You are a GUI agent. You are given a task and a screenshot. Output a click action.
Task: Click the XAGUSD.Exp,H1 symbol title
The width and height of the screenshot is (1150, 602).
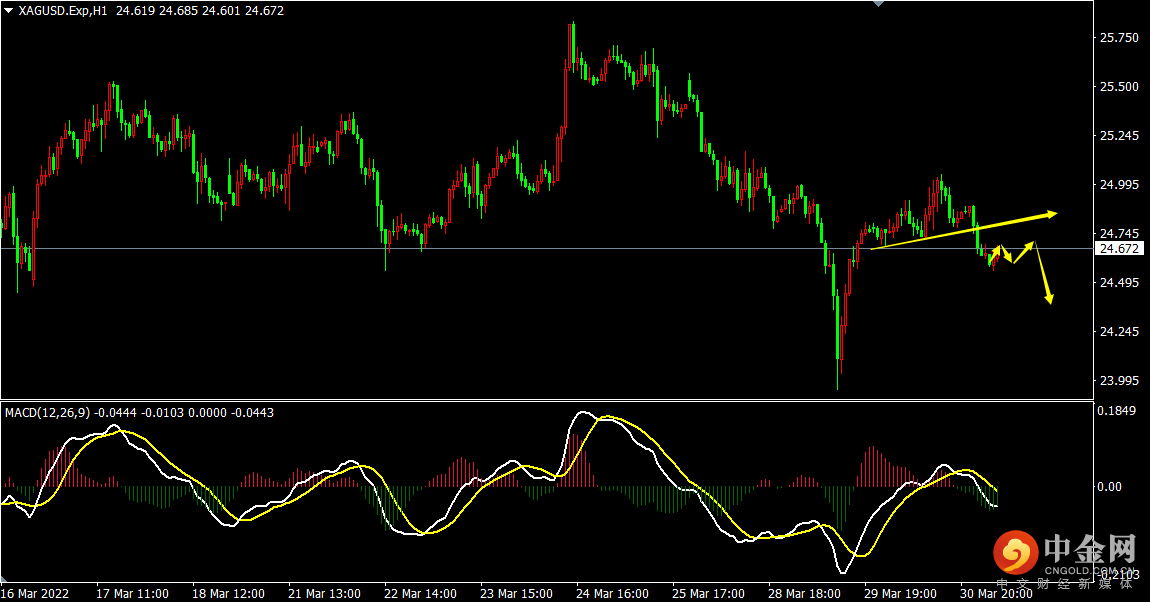(x=63, y=11)
